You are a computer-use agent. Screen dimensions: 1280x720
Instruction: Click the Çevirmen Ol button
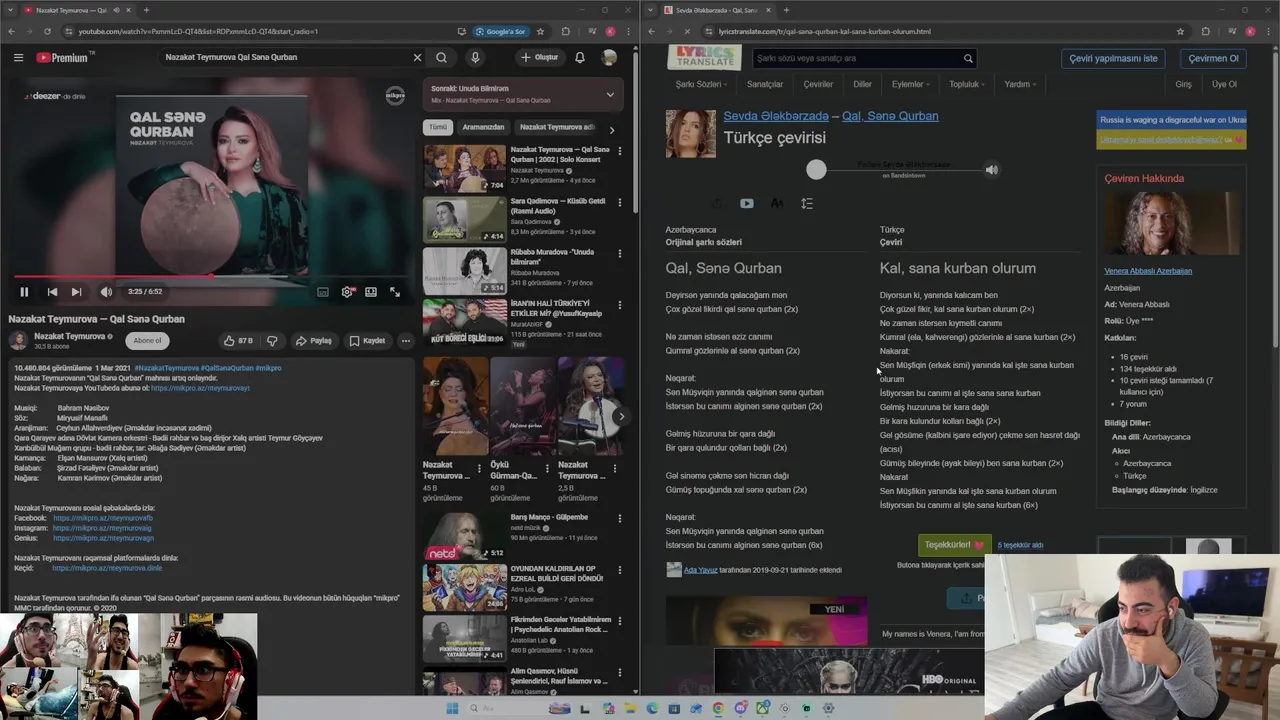(x=1213, y=58)
